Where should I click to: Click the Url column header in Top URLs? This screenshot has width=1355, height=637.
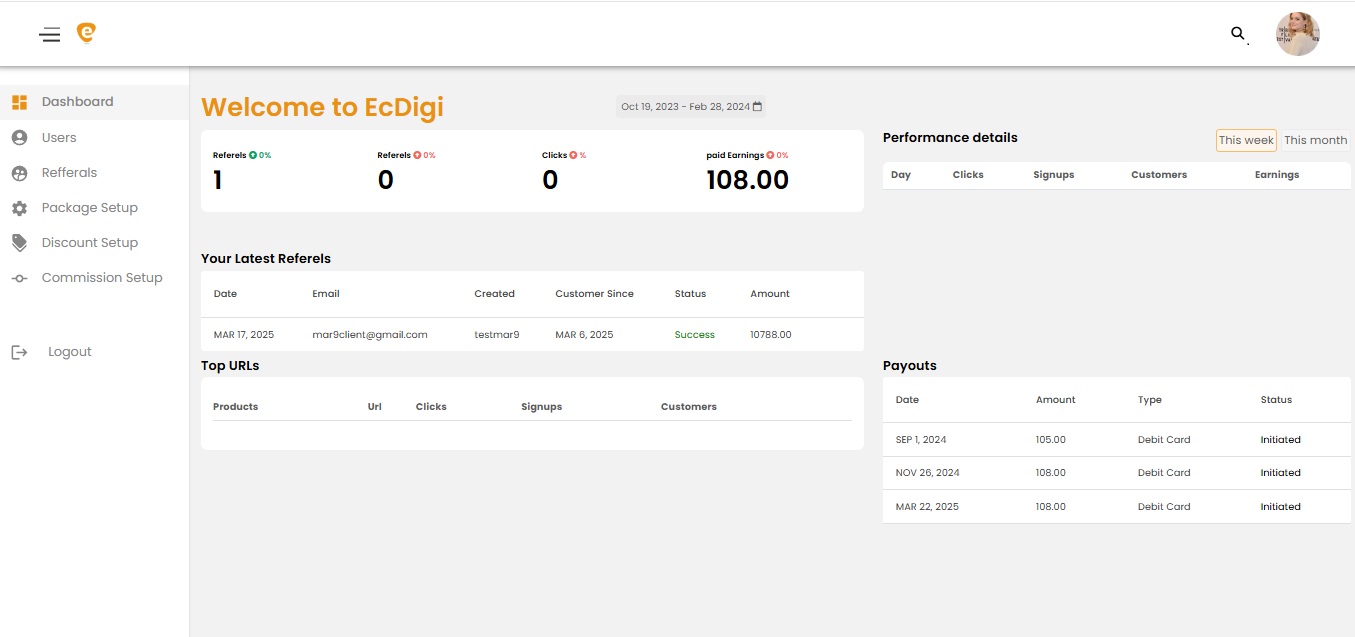tap(375, 407)
